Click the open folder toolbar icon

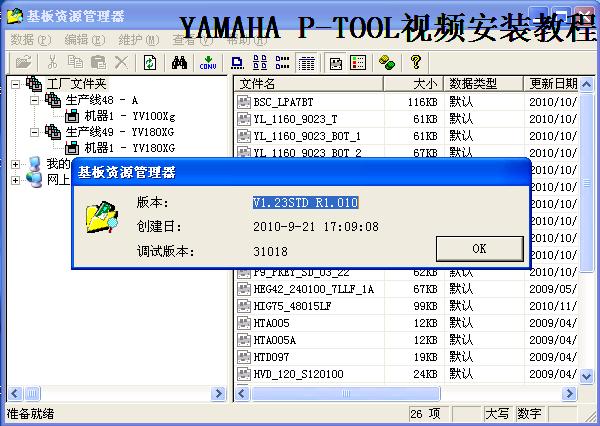[23, 62]
